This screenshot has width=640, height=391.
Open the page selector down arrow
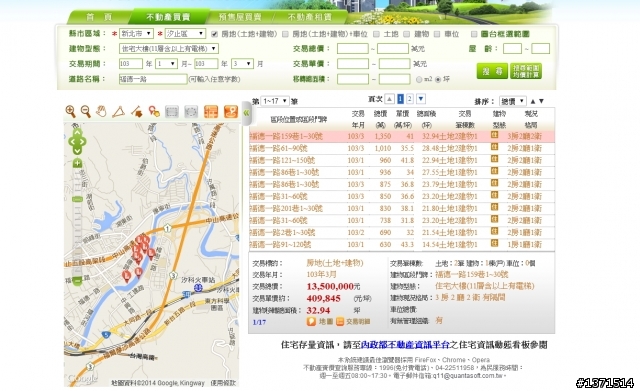pos(421,99)
